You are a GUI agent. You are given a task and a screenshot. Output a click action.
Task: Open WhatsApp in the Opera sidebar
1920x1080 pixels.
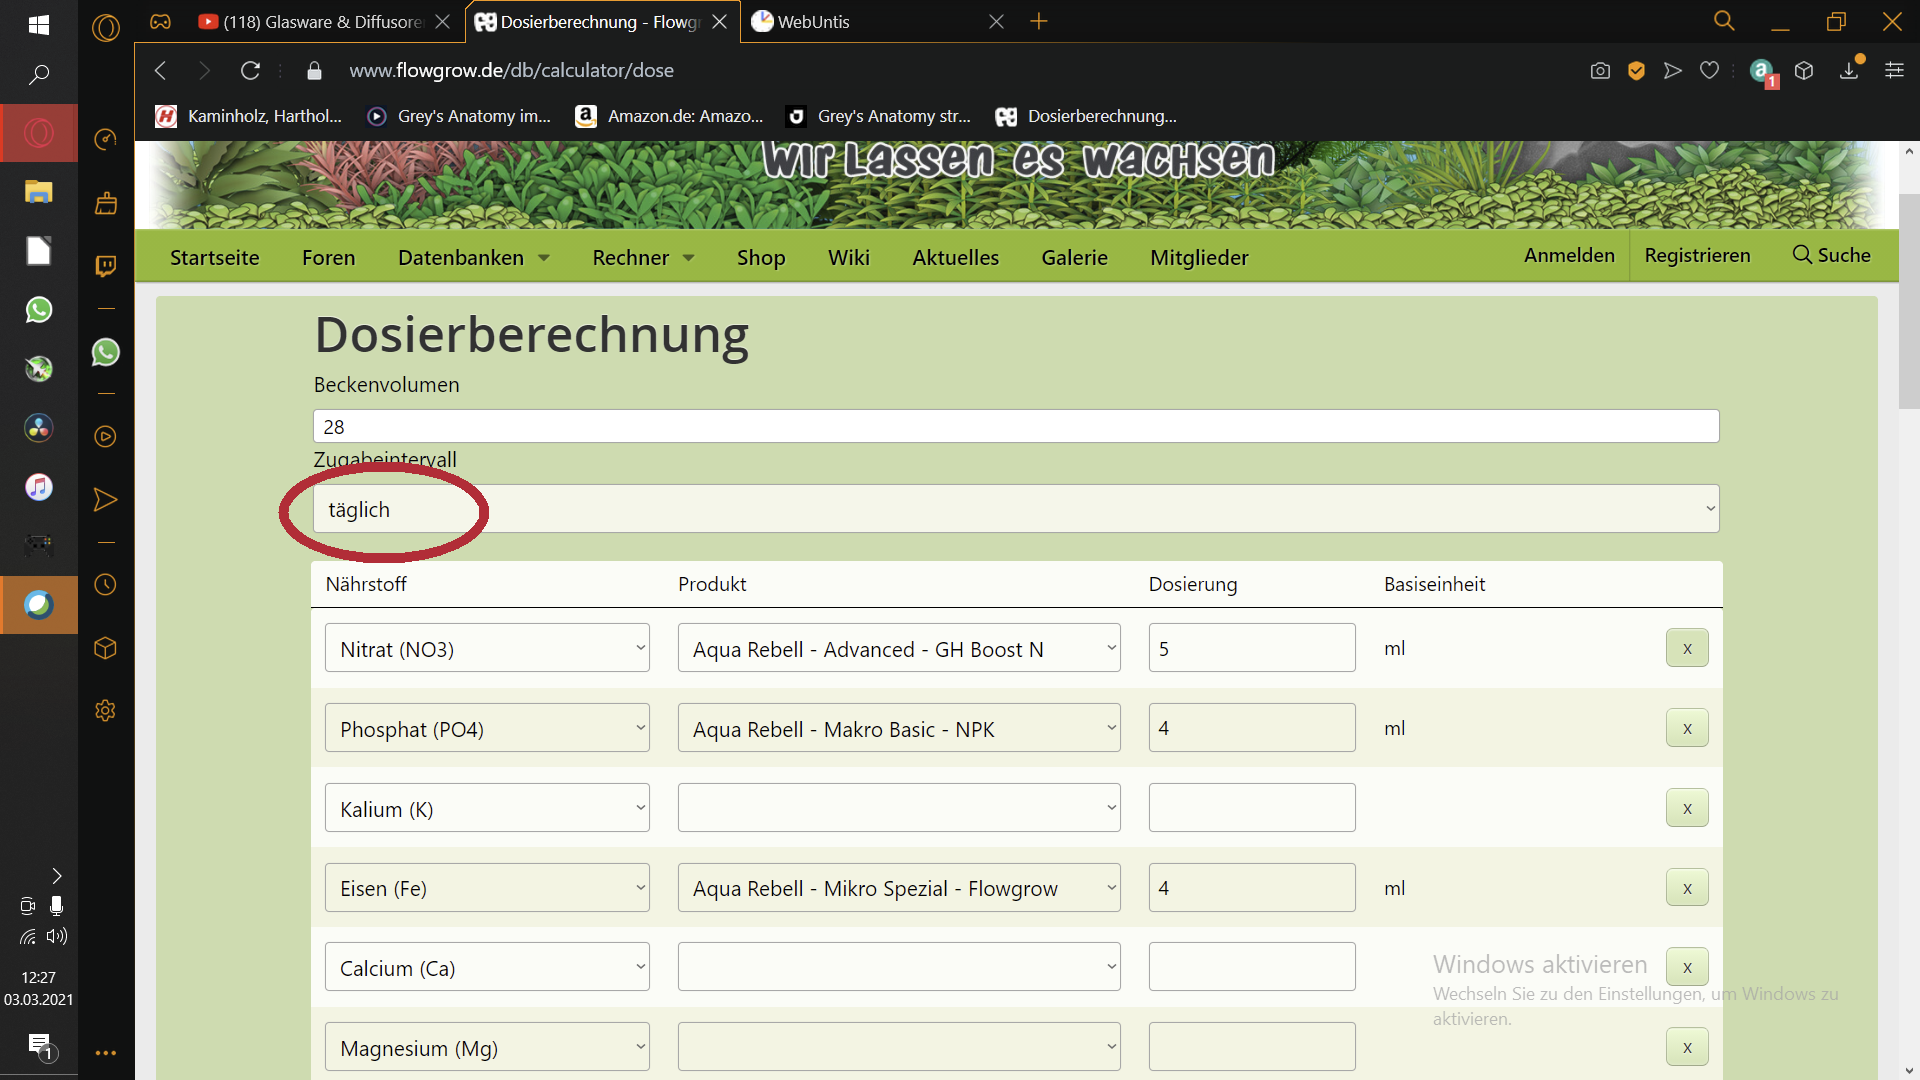105,352
